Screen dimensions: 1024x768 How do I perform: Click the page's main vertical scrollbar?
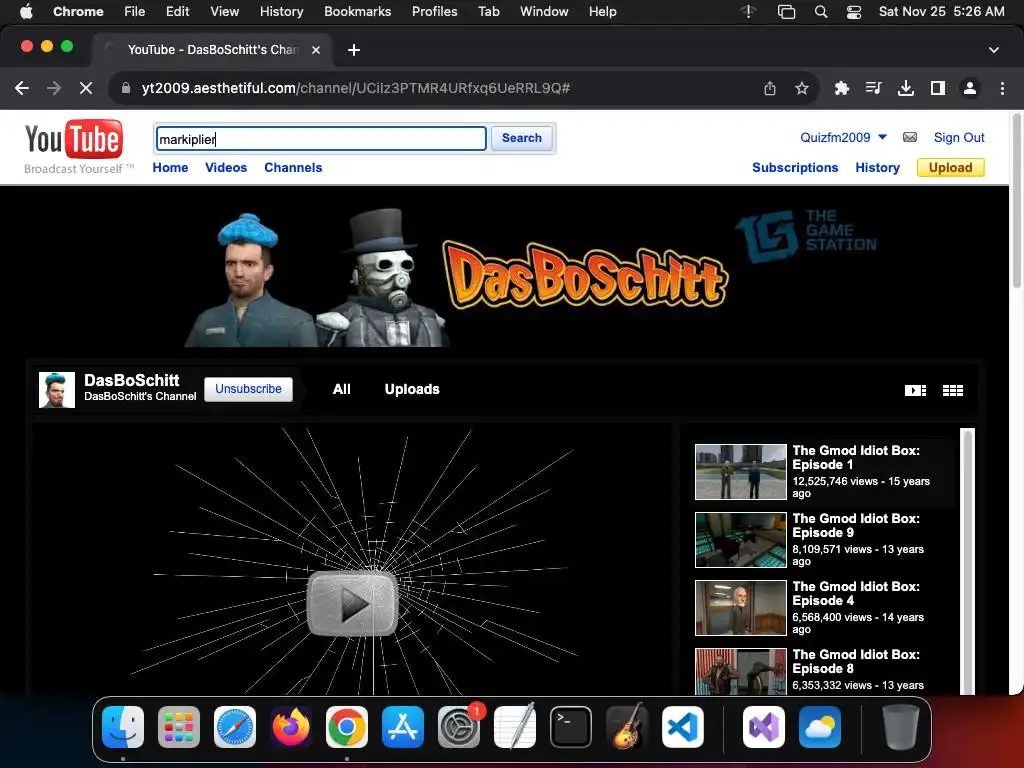tap(1016, 199)
